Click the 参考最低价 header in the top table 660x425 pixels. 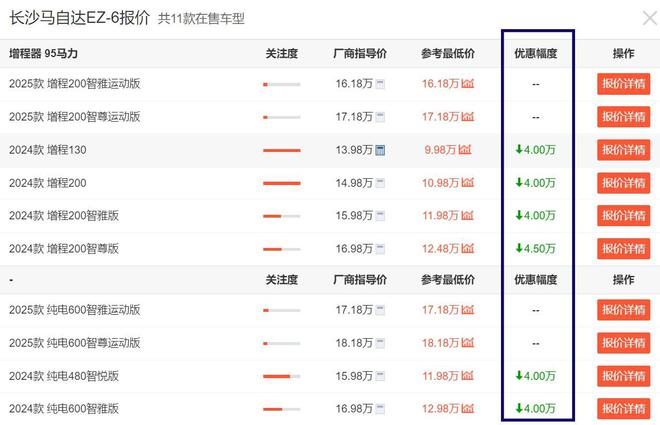point(447,53)
